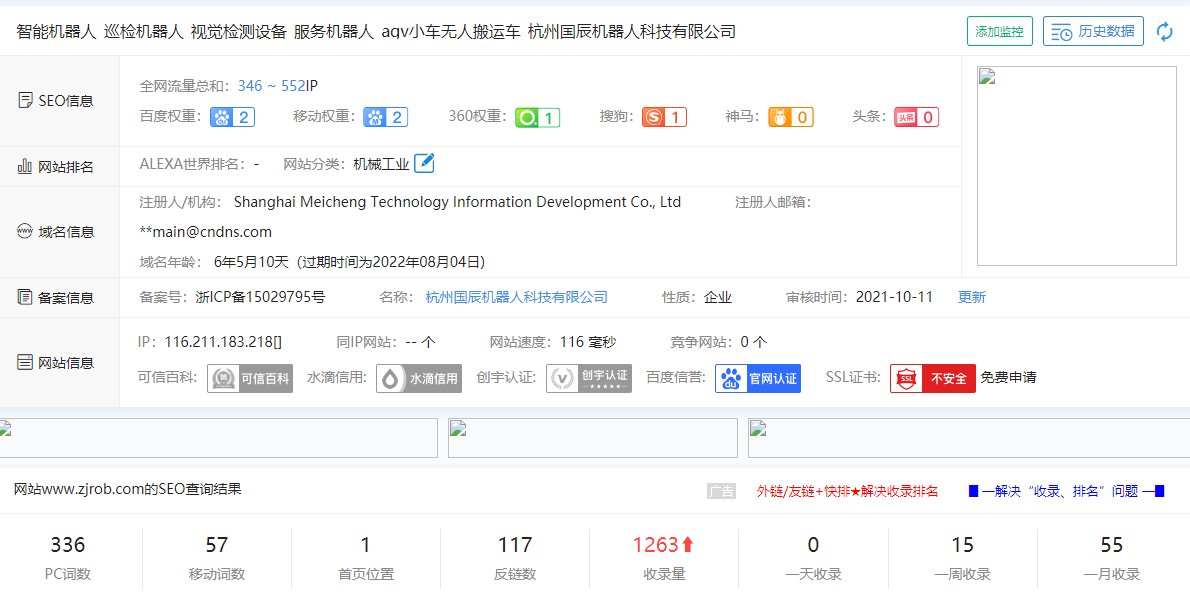Click the 备案信息 document icon
The height and width of the screenshot is (611, 1190).
point(24,297)
